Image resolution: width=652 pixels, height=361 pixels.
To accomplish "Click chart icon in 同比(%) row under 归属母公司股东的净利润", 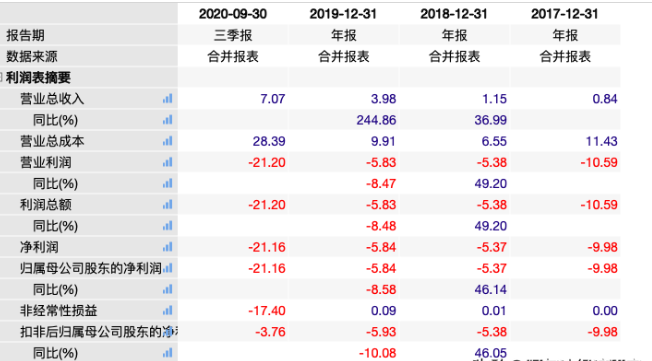I will click(x=168, y=289).
